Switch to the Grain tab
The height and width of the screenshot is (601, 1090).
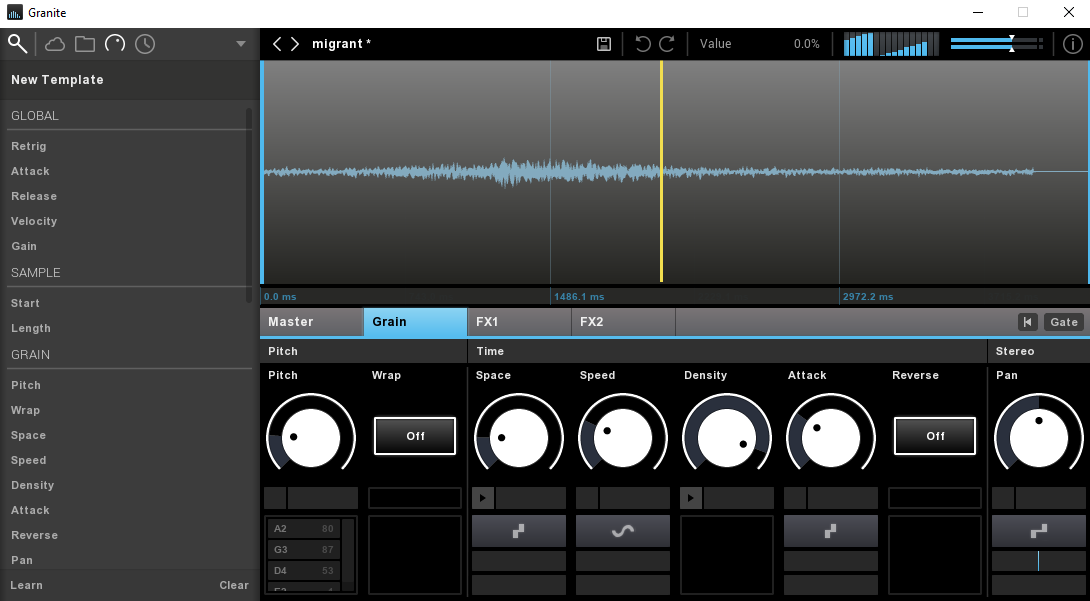[416, 322]
